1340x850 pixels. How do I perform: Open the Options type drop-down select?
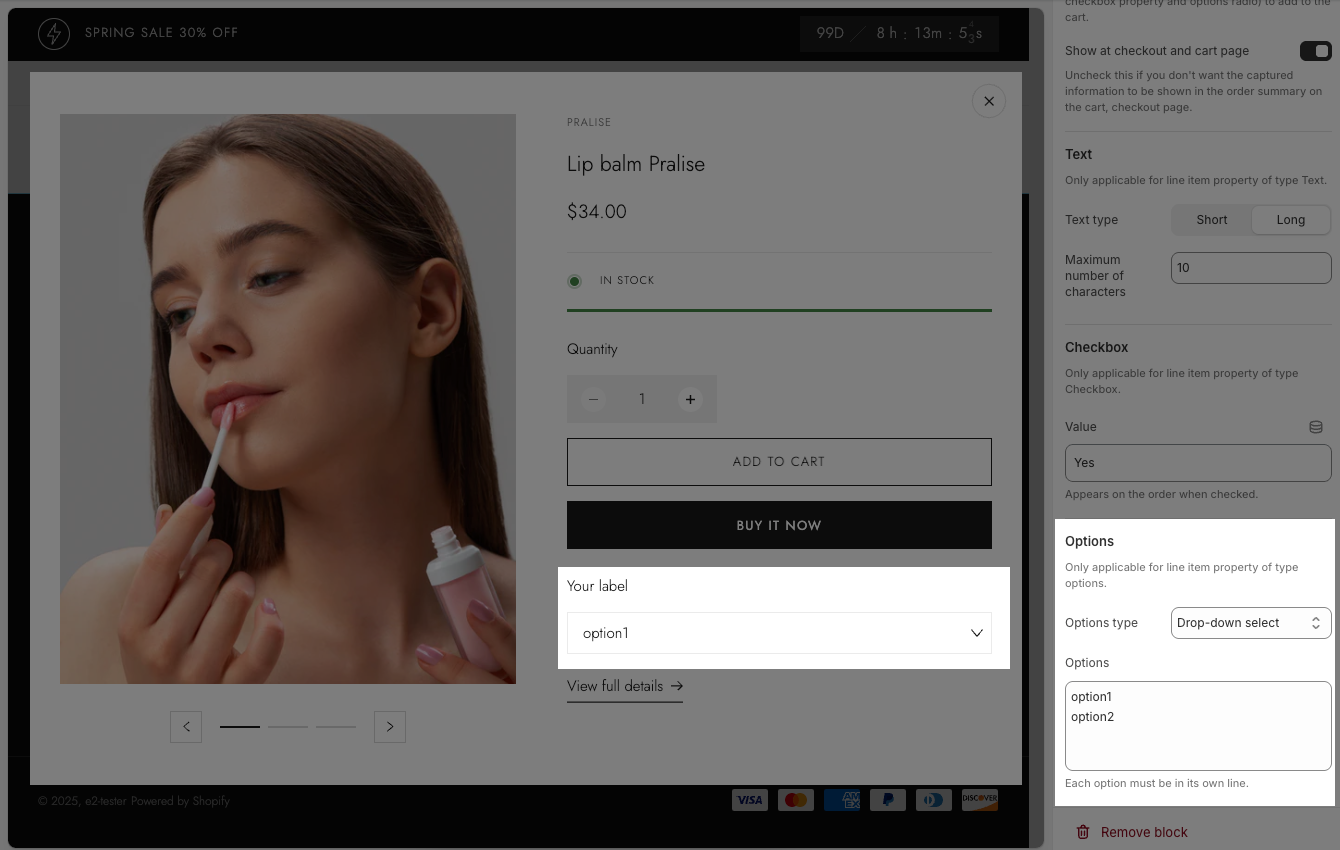[x=1250, y=623]
